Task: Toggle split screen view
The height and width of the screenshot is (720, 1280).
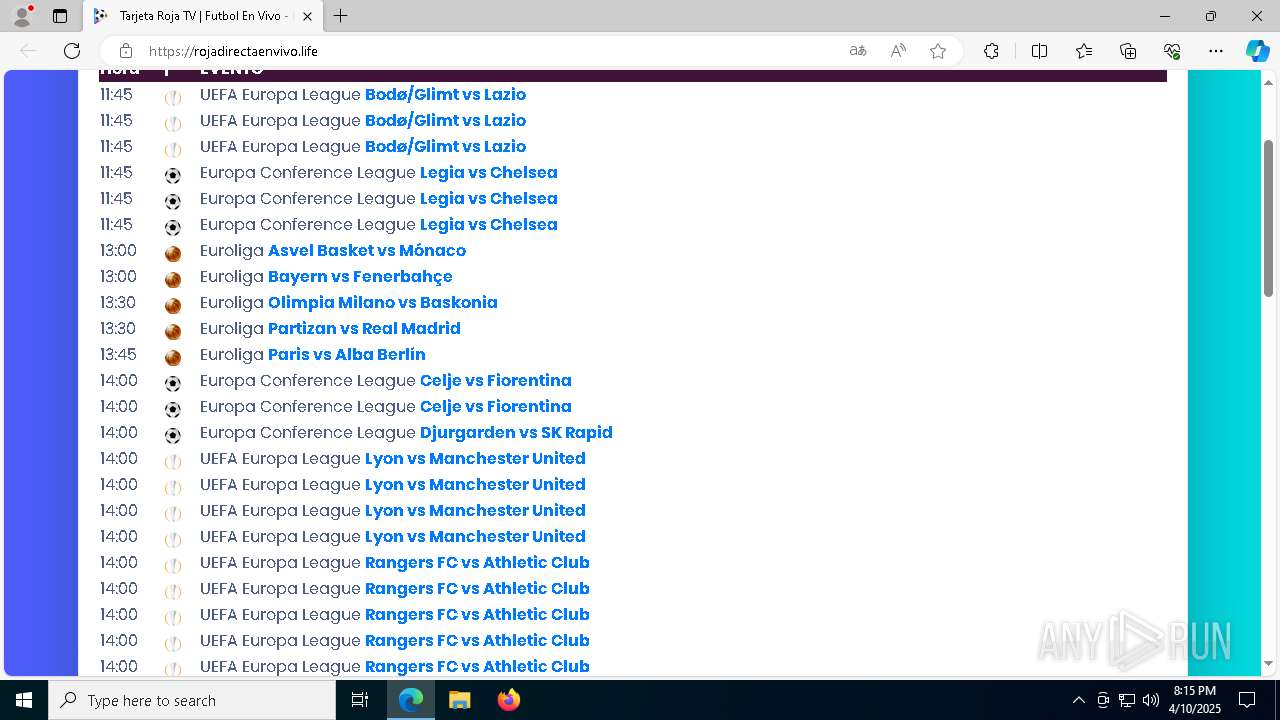Action: coord(1039,51)
